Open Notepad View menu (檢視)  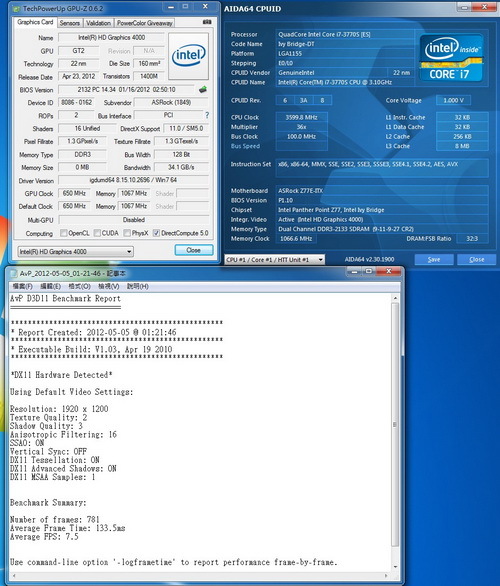[108, 286]
